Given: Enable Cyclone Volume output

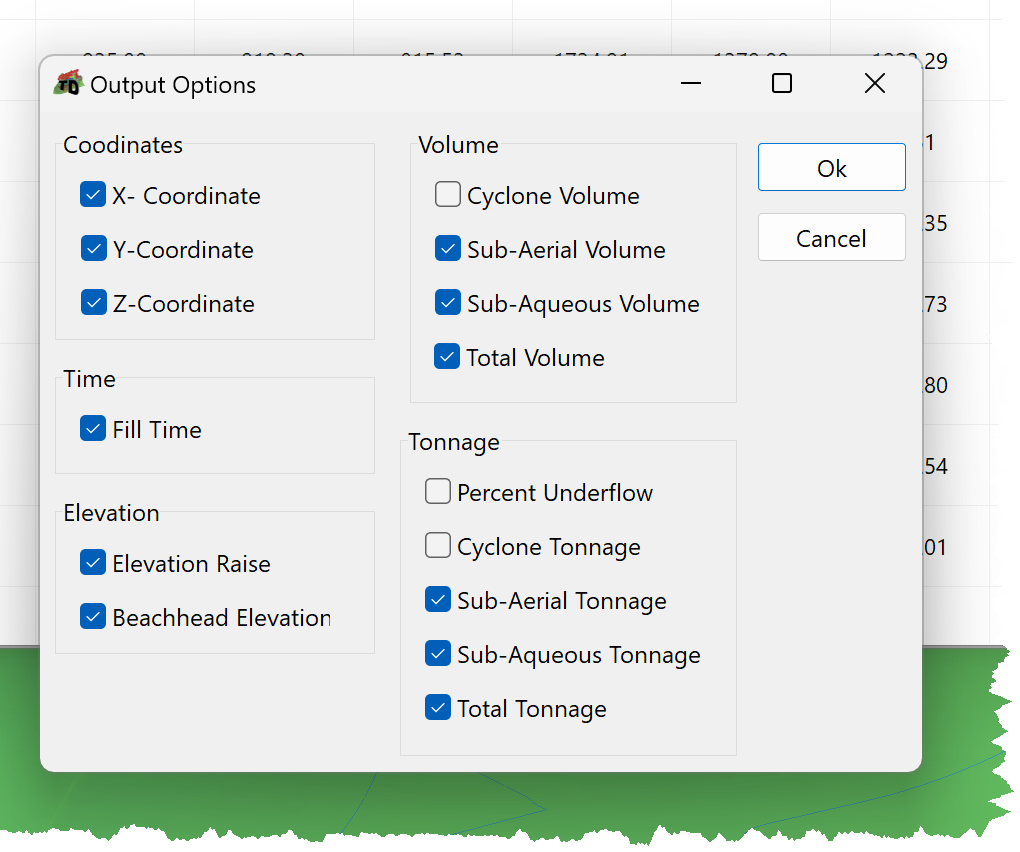Looking at the screenshot, I should coord(448,194).
